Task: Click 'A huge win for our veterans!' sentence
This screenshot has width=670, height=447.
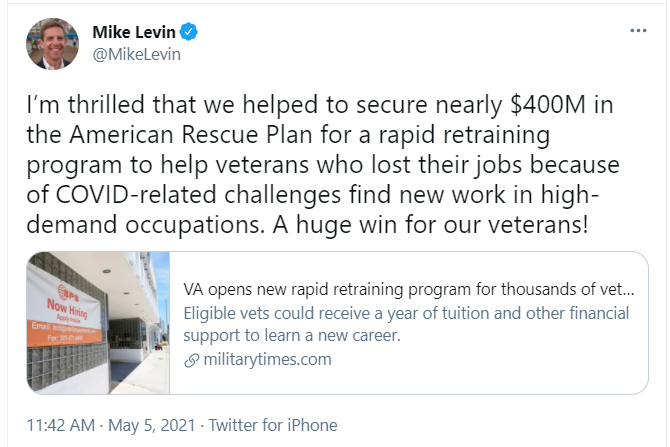Action: tap(430, 225)
